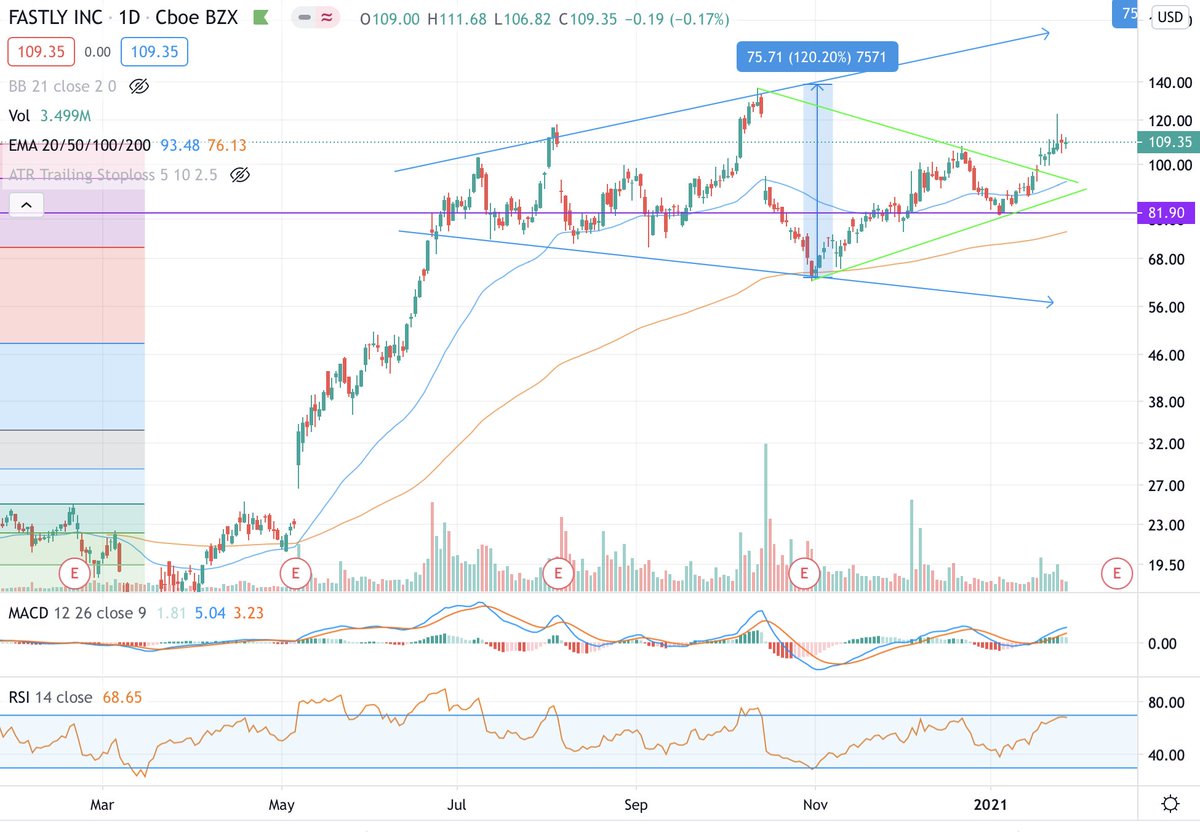Click the blue buy button showing 109.35

(x=152, y=51)
